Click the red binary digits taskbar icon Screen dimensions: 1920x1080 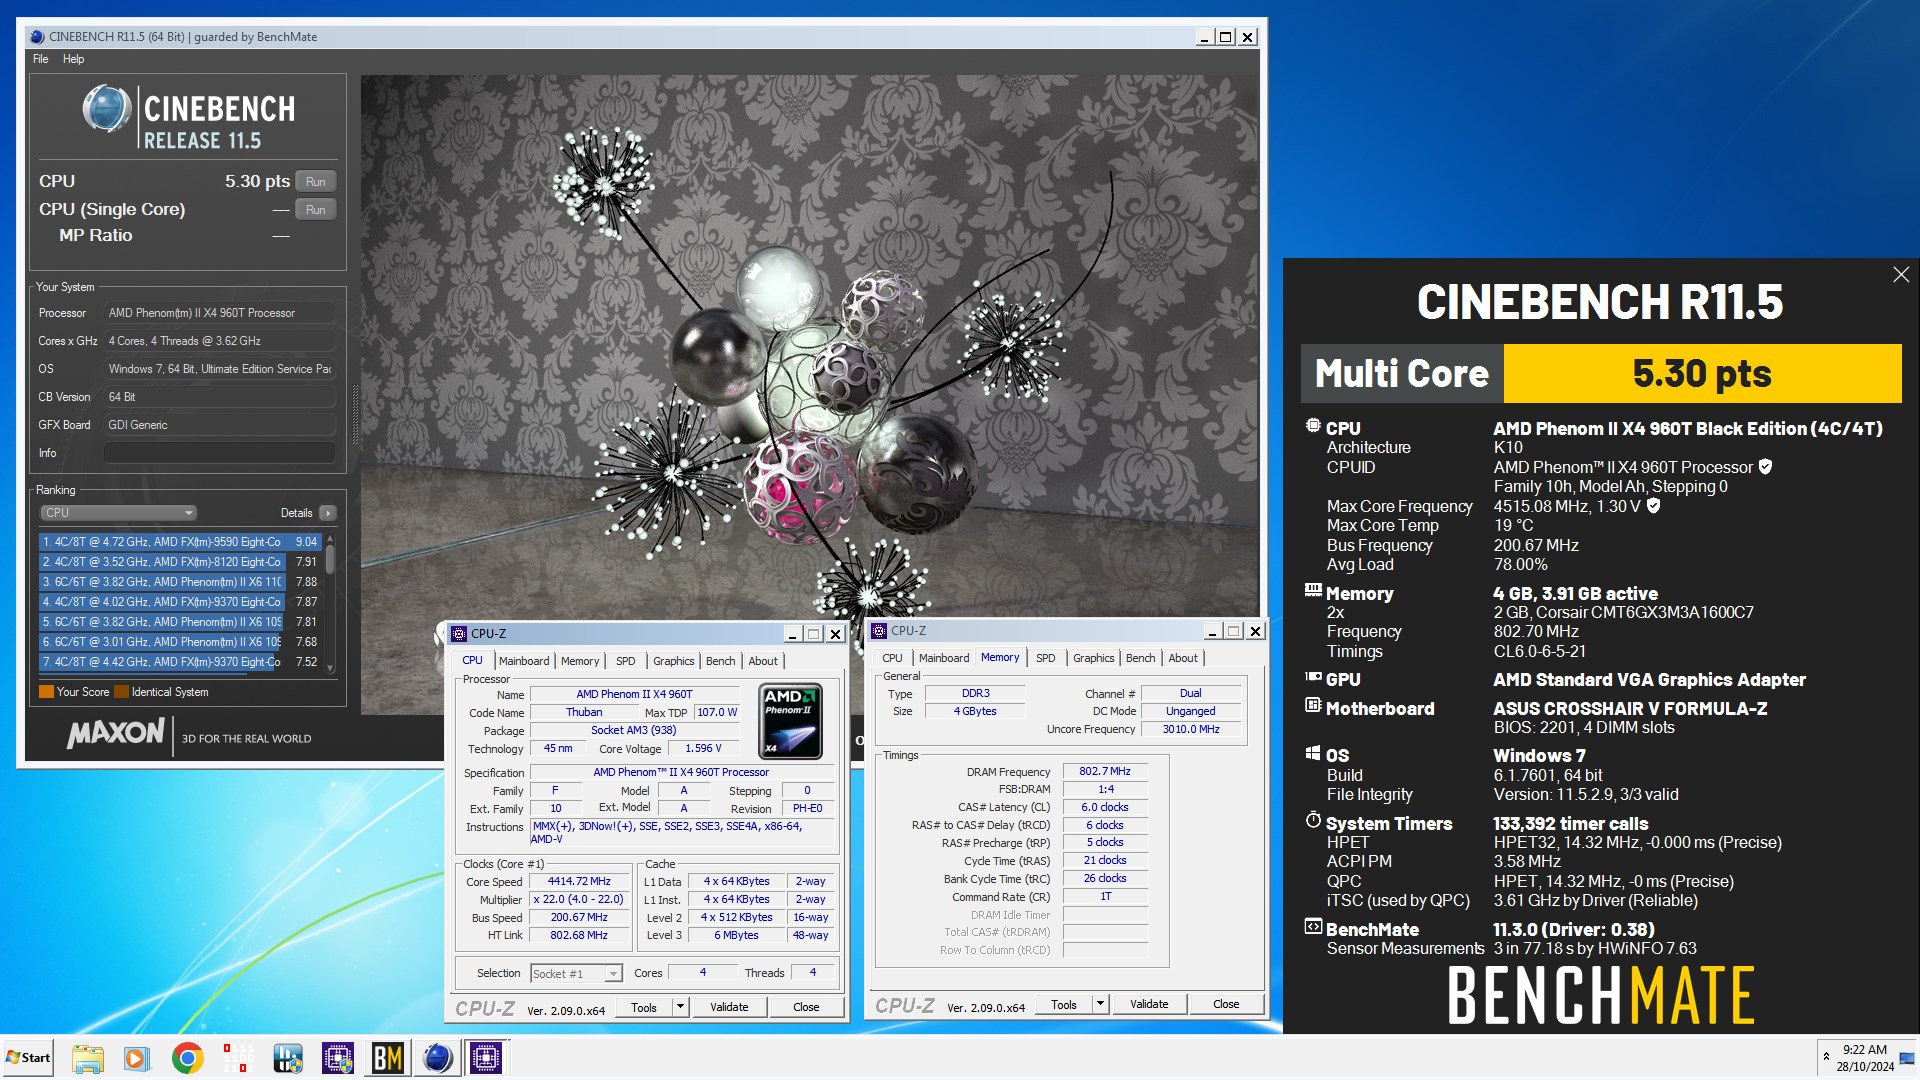coord(238,1058)
